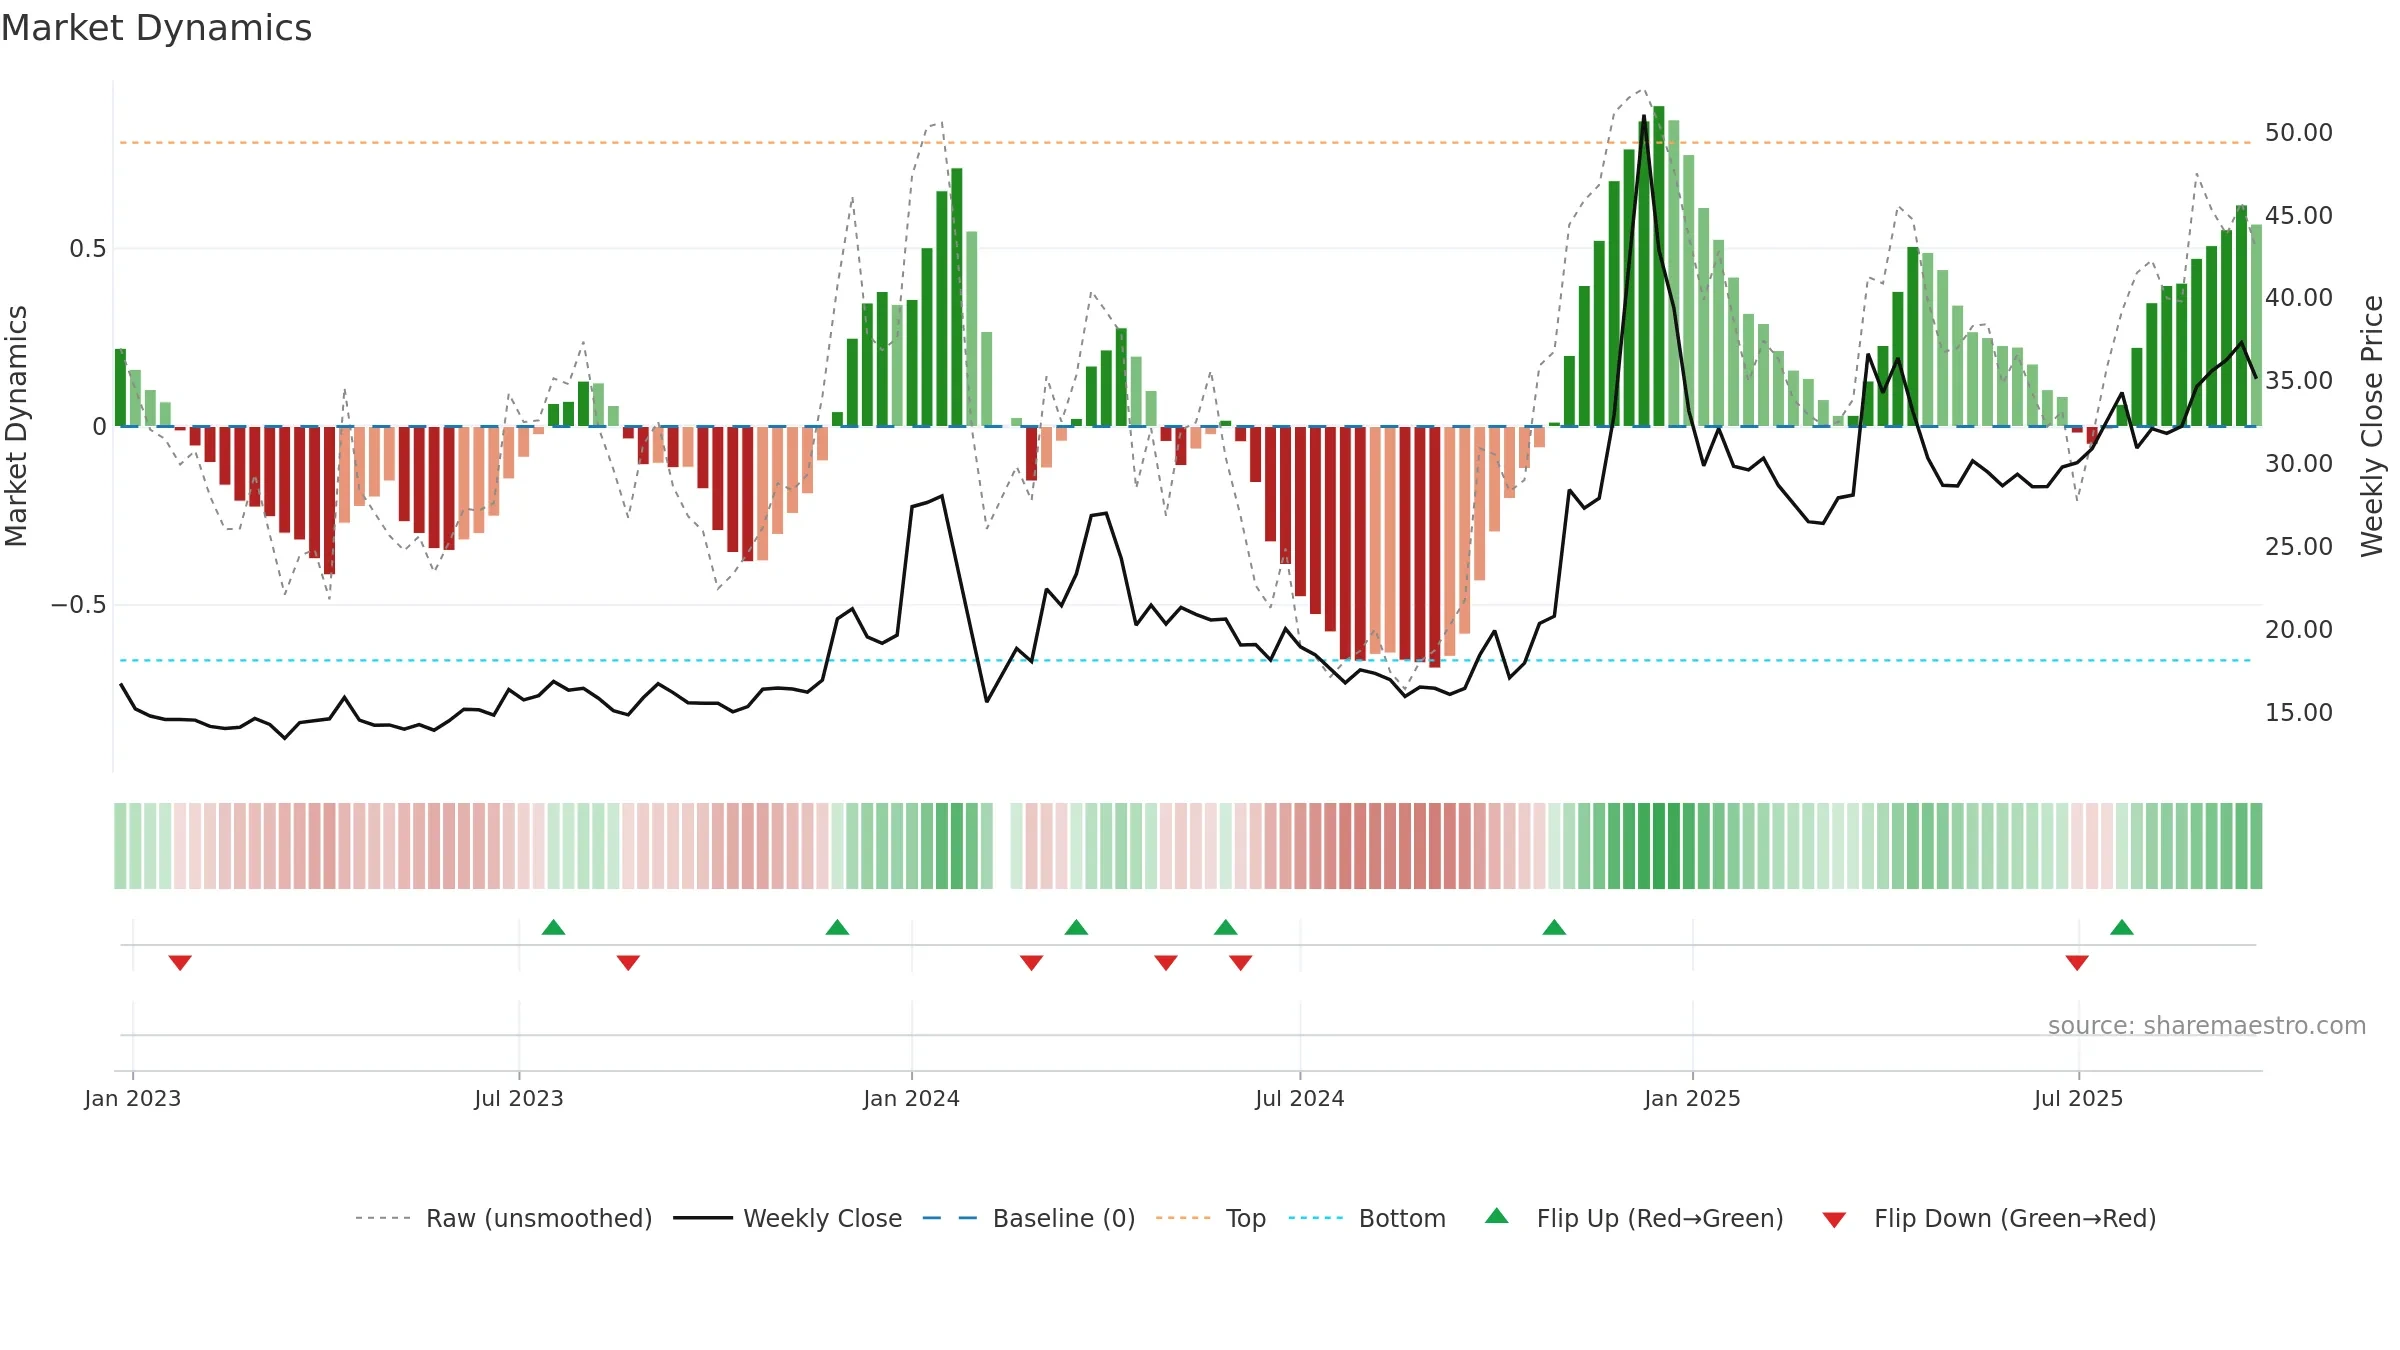2400x1350 pixels.
Task: Click the flip-down marker around Aug 2023
Action: coord(628,962)
